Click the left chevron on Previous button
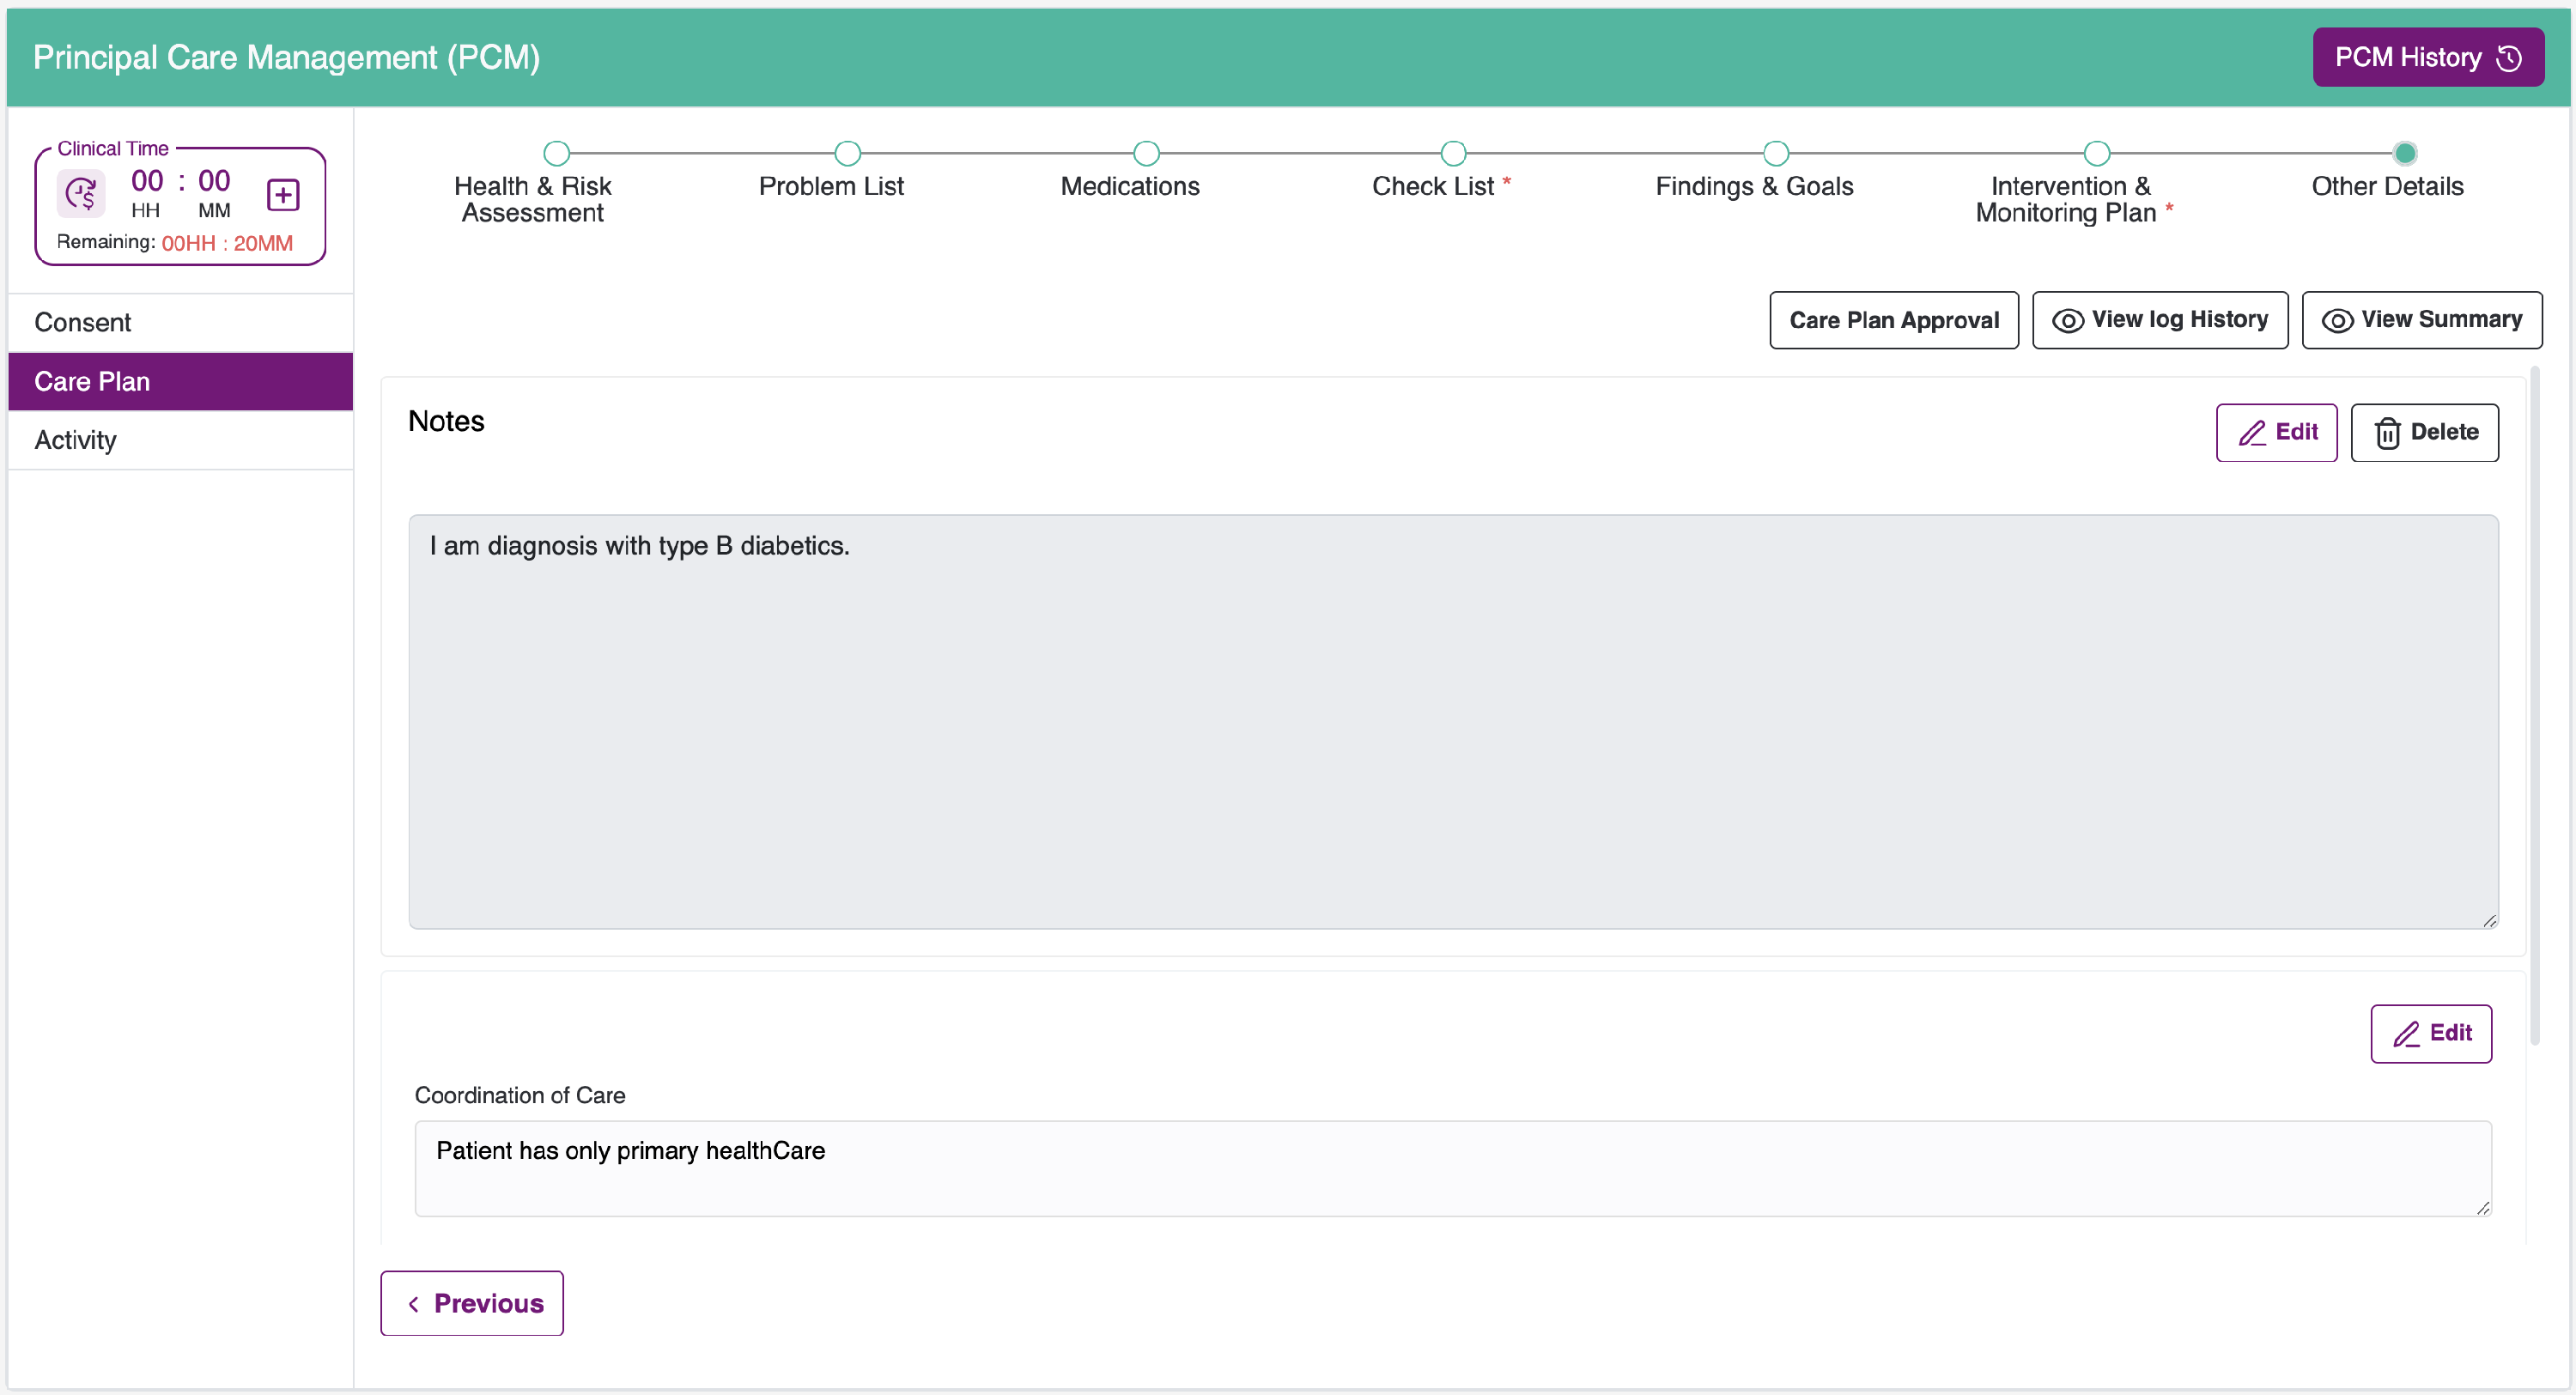Image resolution: width=2576 pixels, height=1395 pixels. click(x=414, y=1304)
